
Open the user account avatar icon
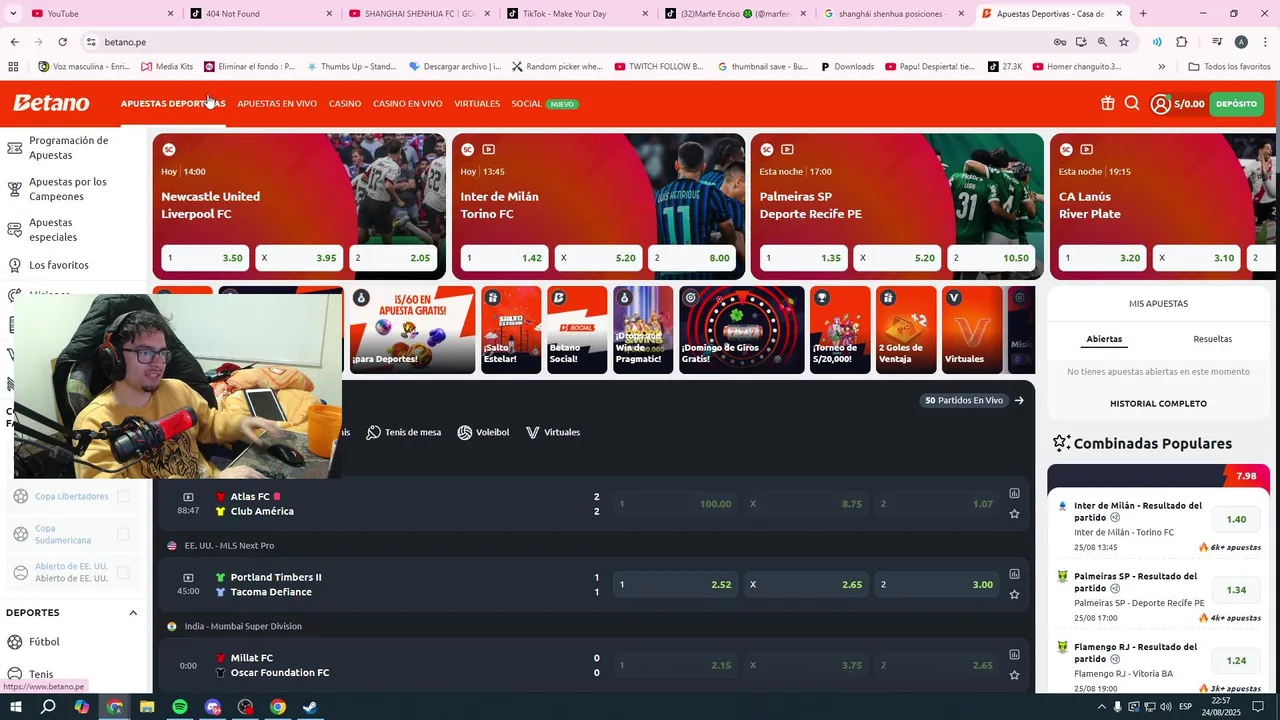pos(1160,104)
